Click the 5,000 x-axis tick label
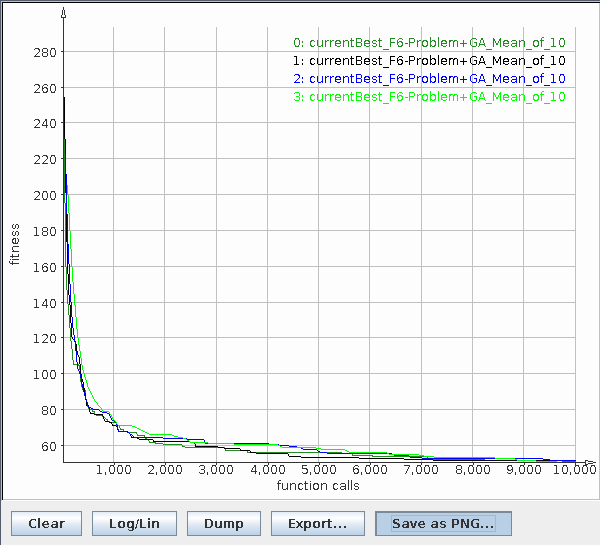This screenshot has height=545, width=600. point(318,470)
